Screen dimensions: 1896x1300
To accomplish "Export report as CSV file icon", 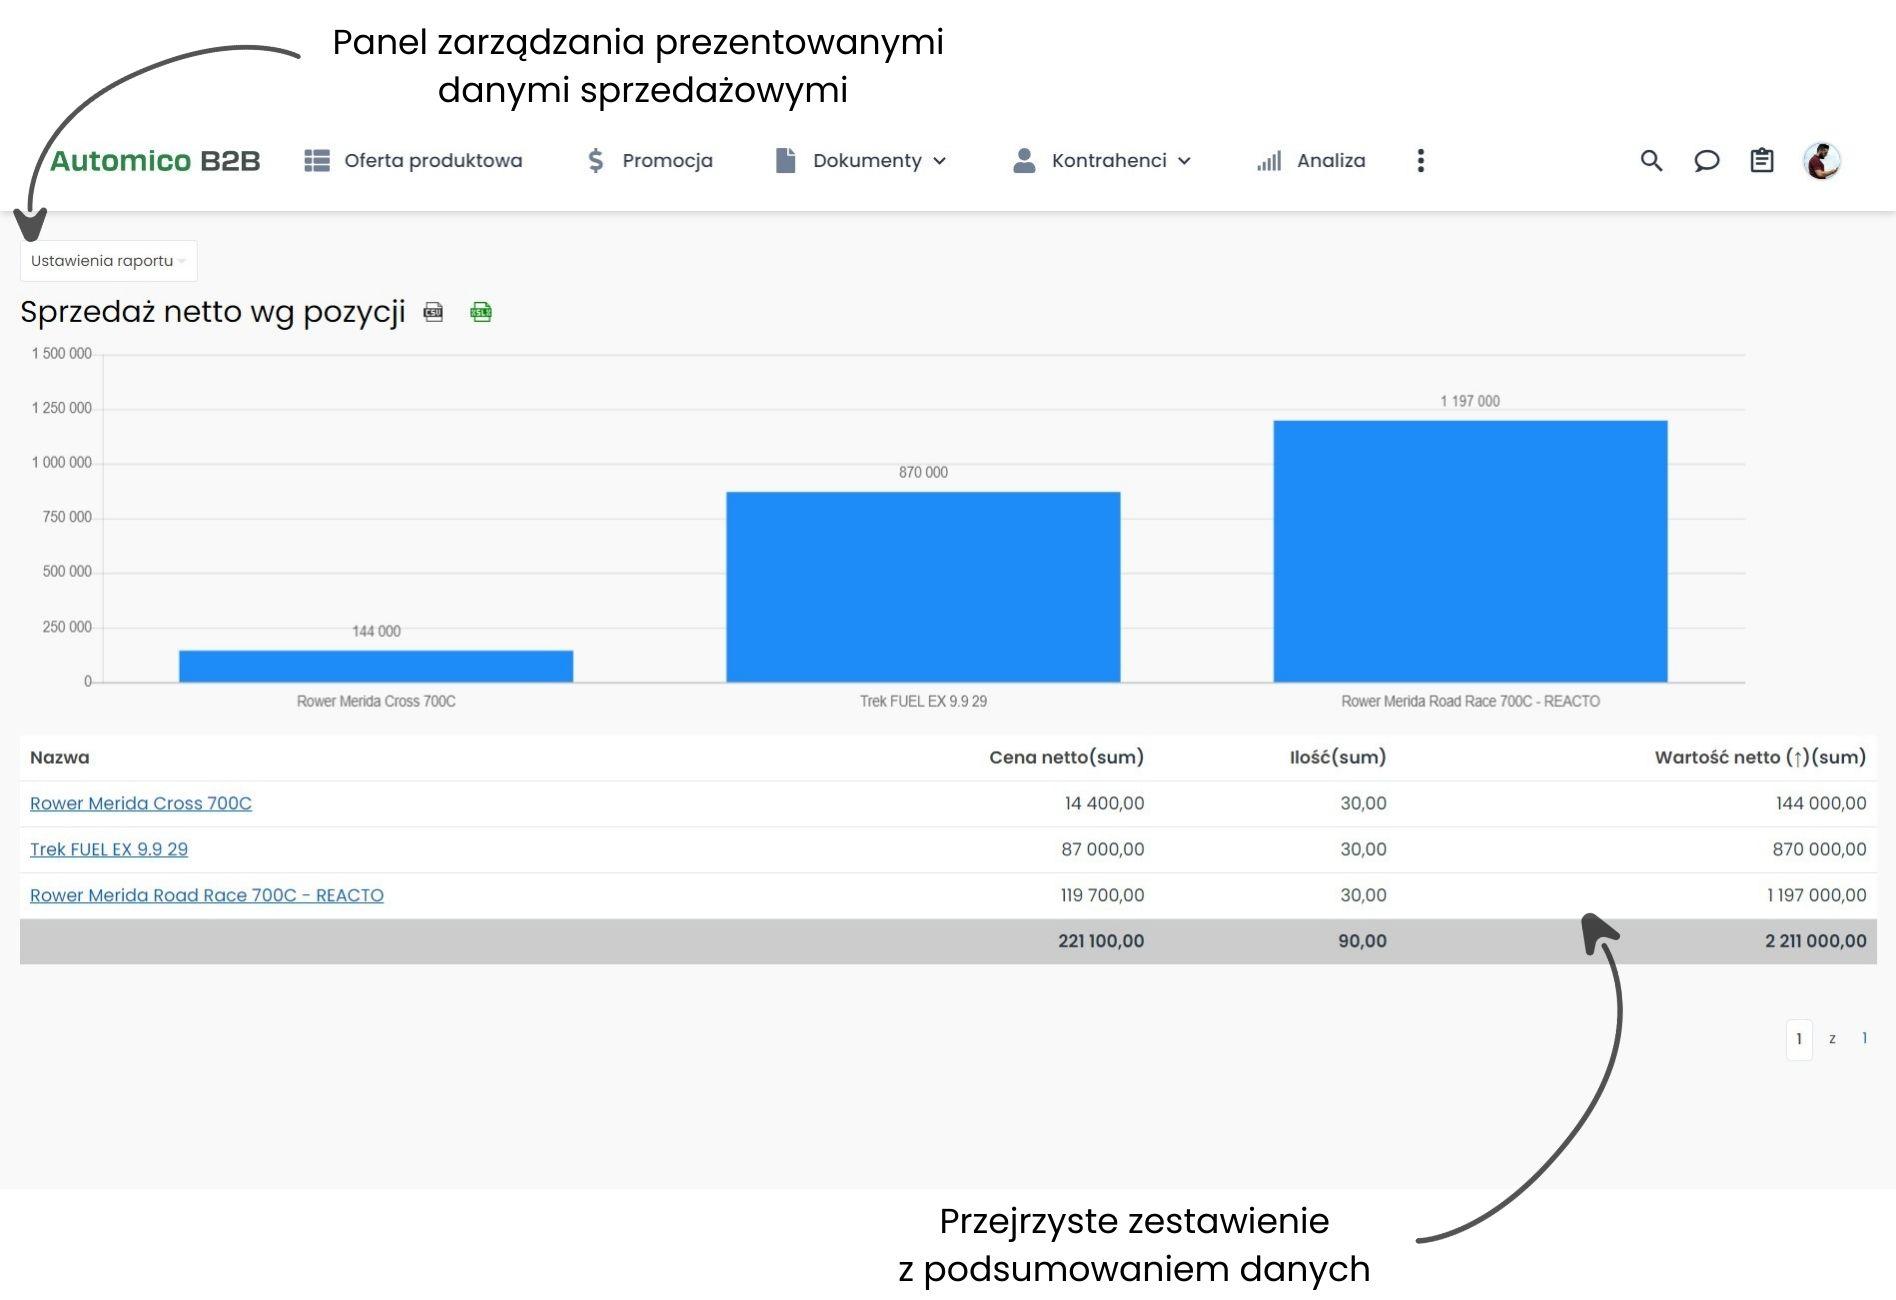I will [x=433, y=312].
